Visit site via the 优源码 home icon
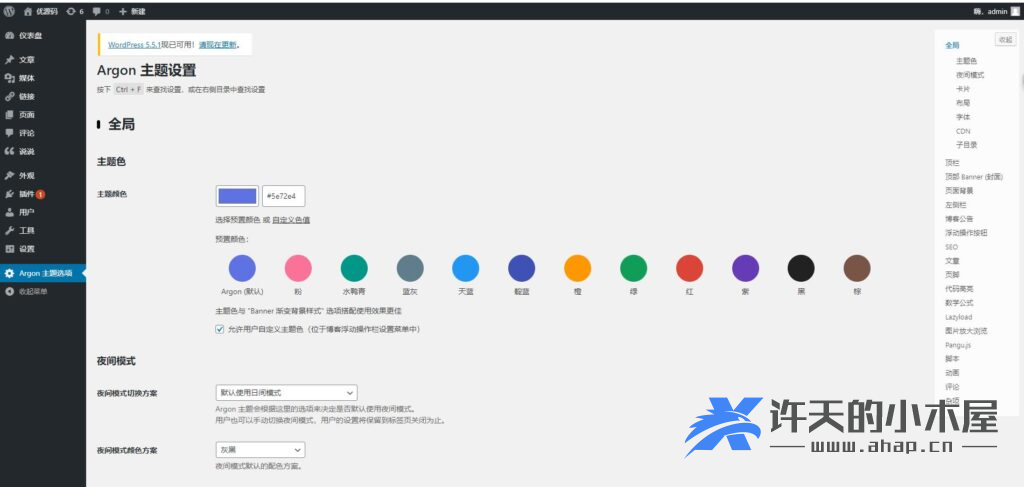 28,11
